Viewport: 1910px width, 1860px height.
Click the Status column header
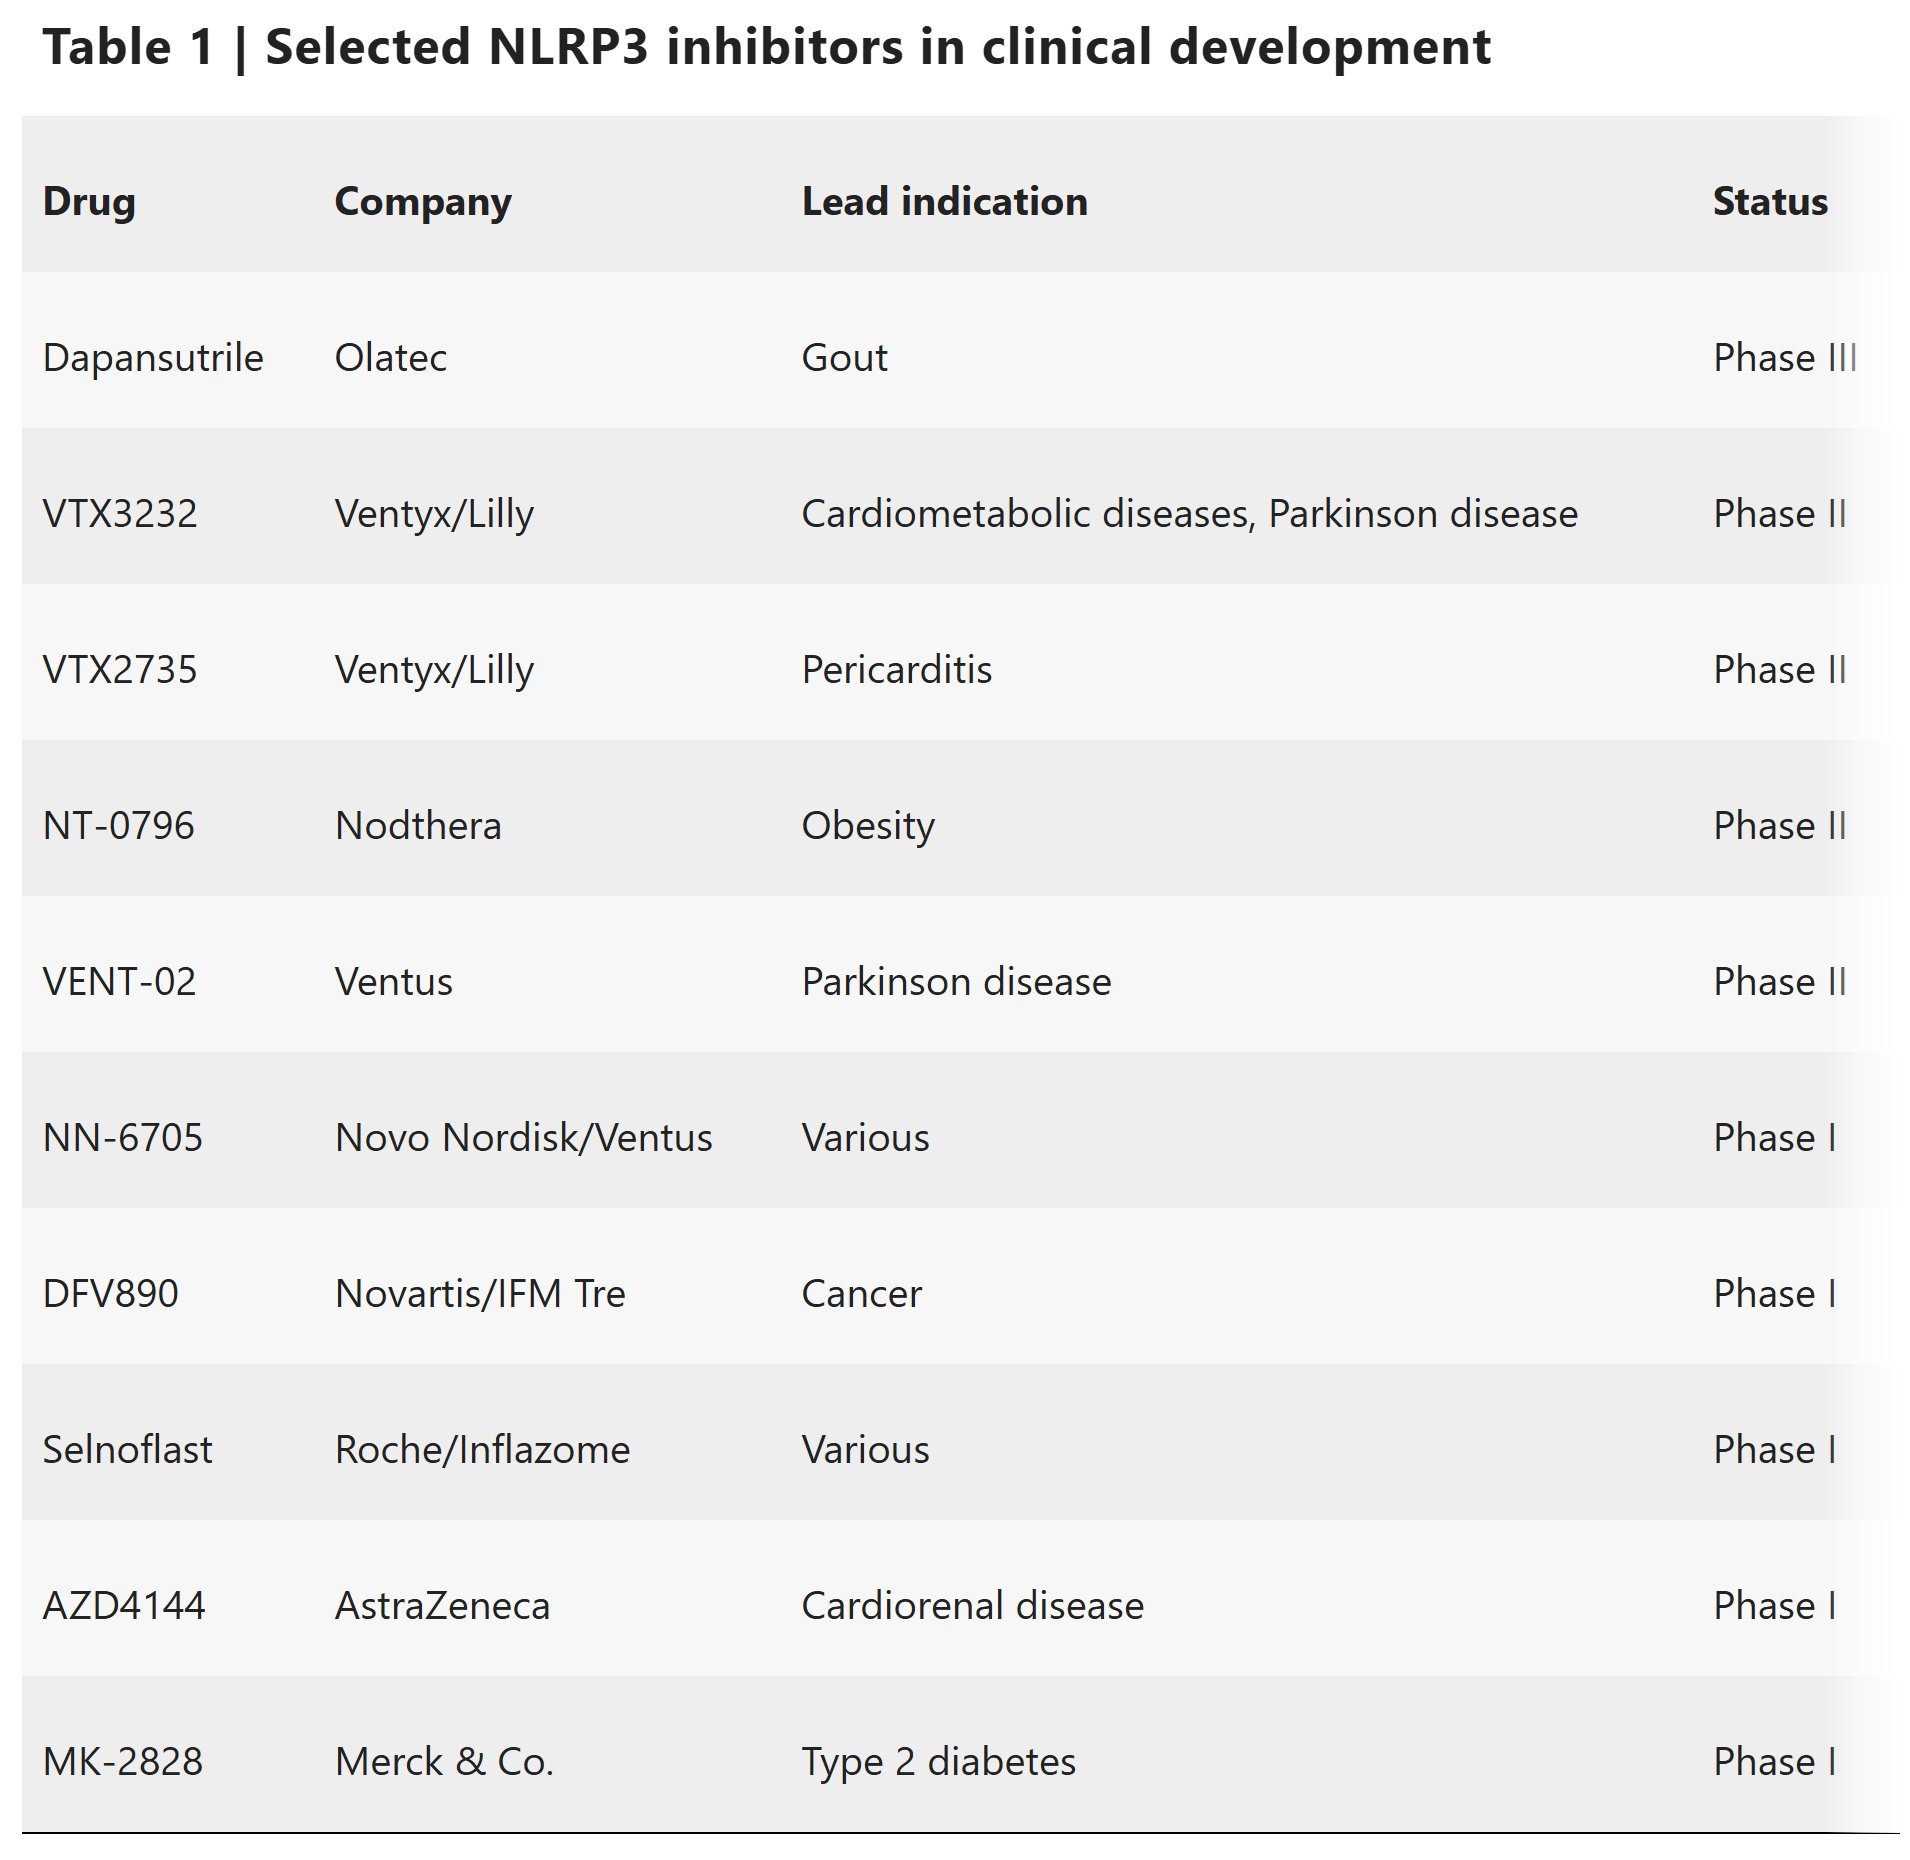(x=1769, y=202)
